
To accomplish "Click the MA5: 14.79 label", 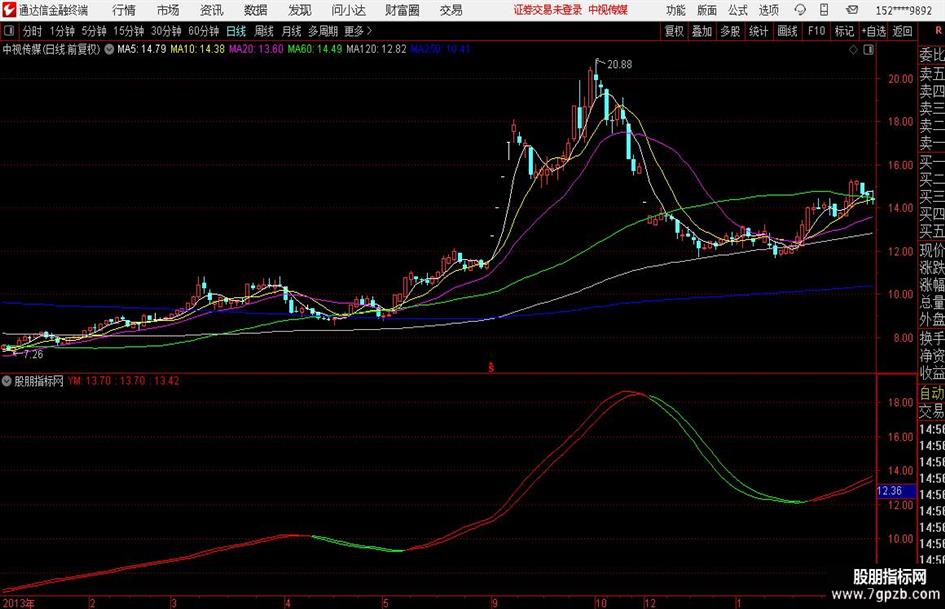I will click(x=142, y=49).
